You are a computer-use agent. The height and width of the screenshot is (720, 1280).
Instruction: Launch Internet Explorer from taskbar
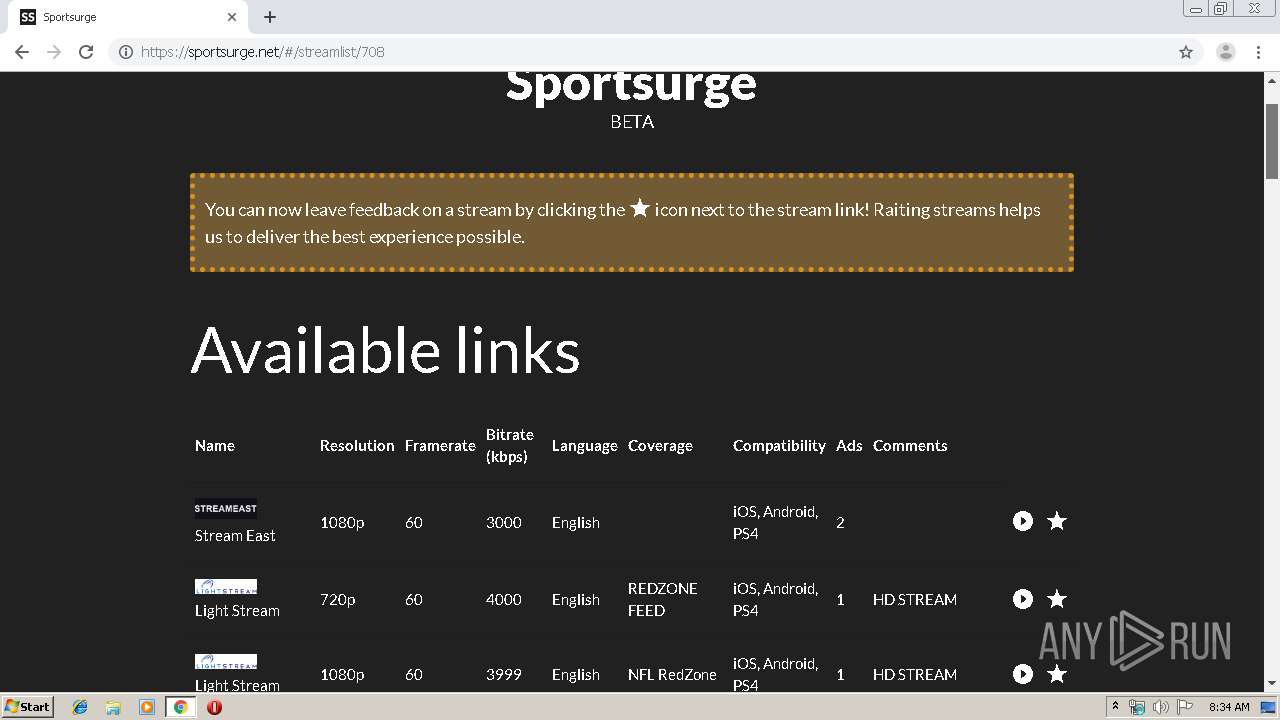pyautogui.click(x=80, y=707)
